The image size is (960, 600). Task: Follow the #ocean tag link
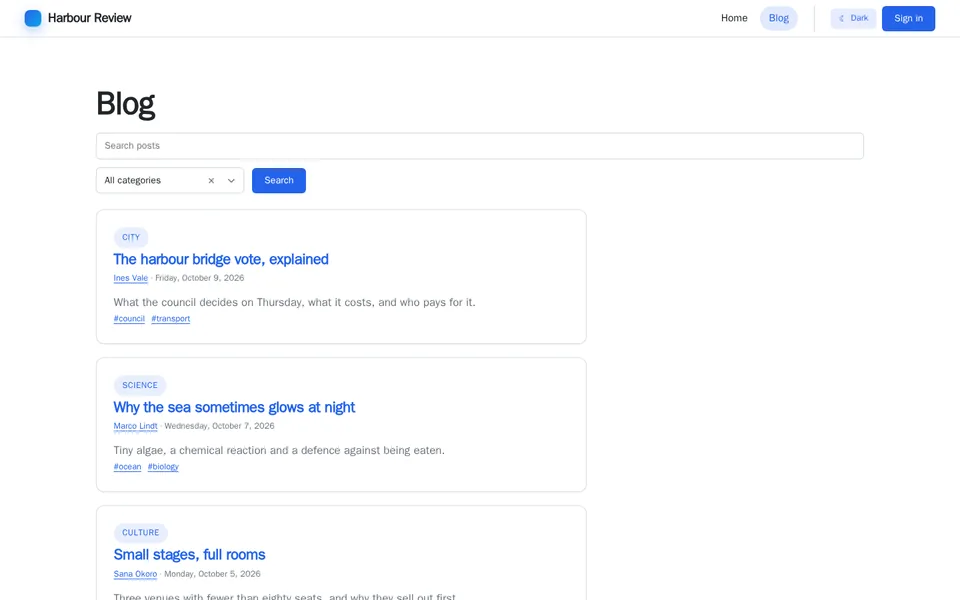(127, 467)
